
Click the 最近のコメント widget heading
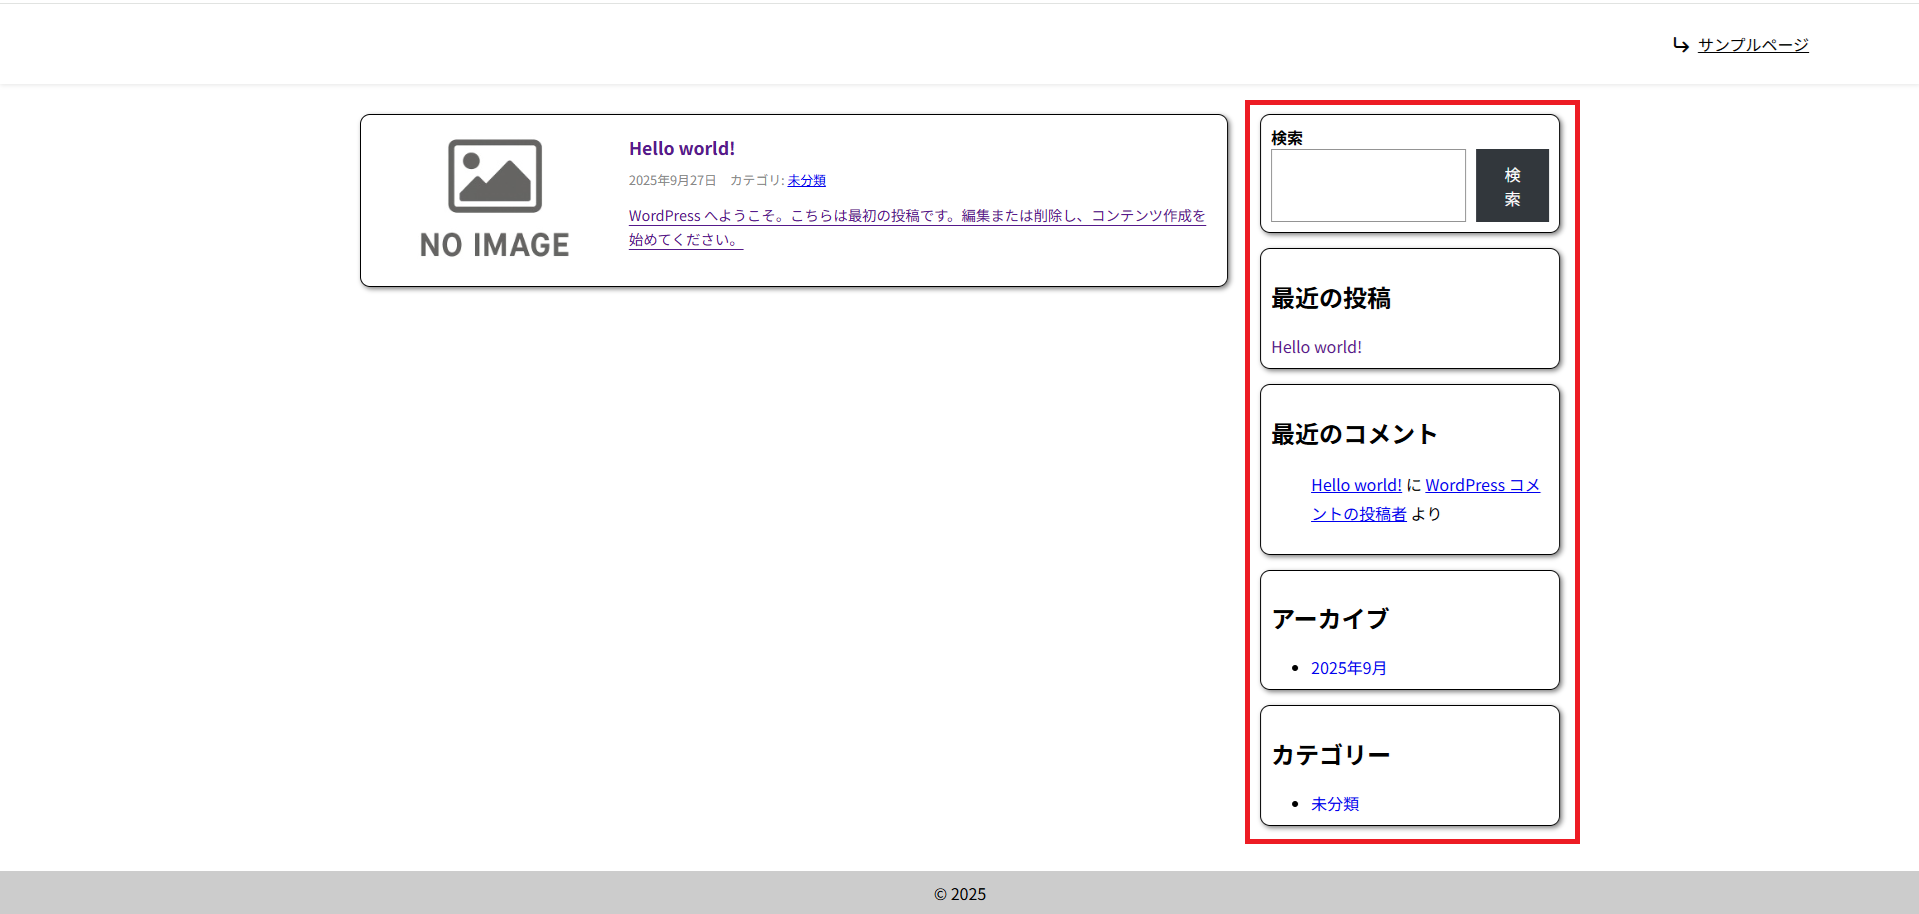[x=1353, y=435]
